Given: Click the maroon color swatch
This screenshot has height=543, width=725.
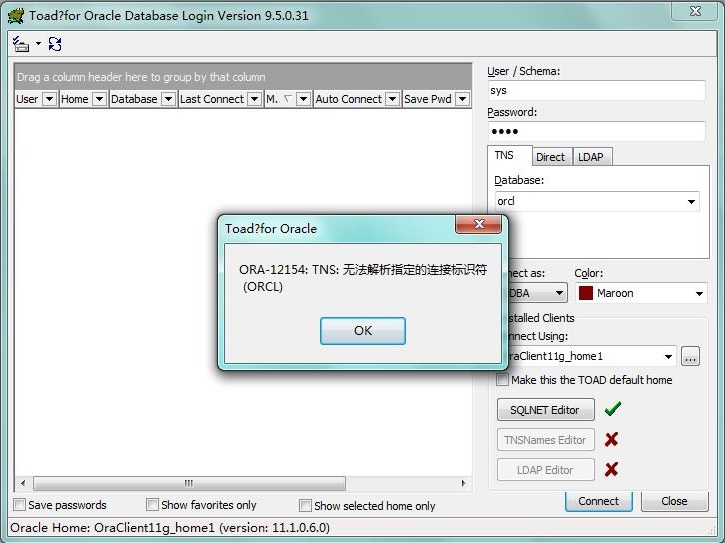Looking at the screenshot, I should (x=587, y=293).
